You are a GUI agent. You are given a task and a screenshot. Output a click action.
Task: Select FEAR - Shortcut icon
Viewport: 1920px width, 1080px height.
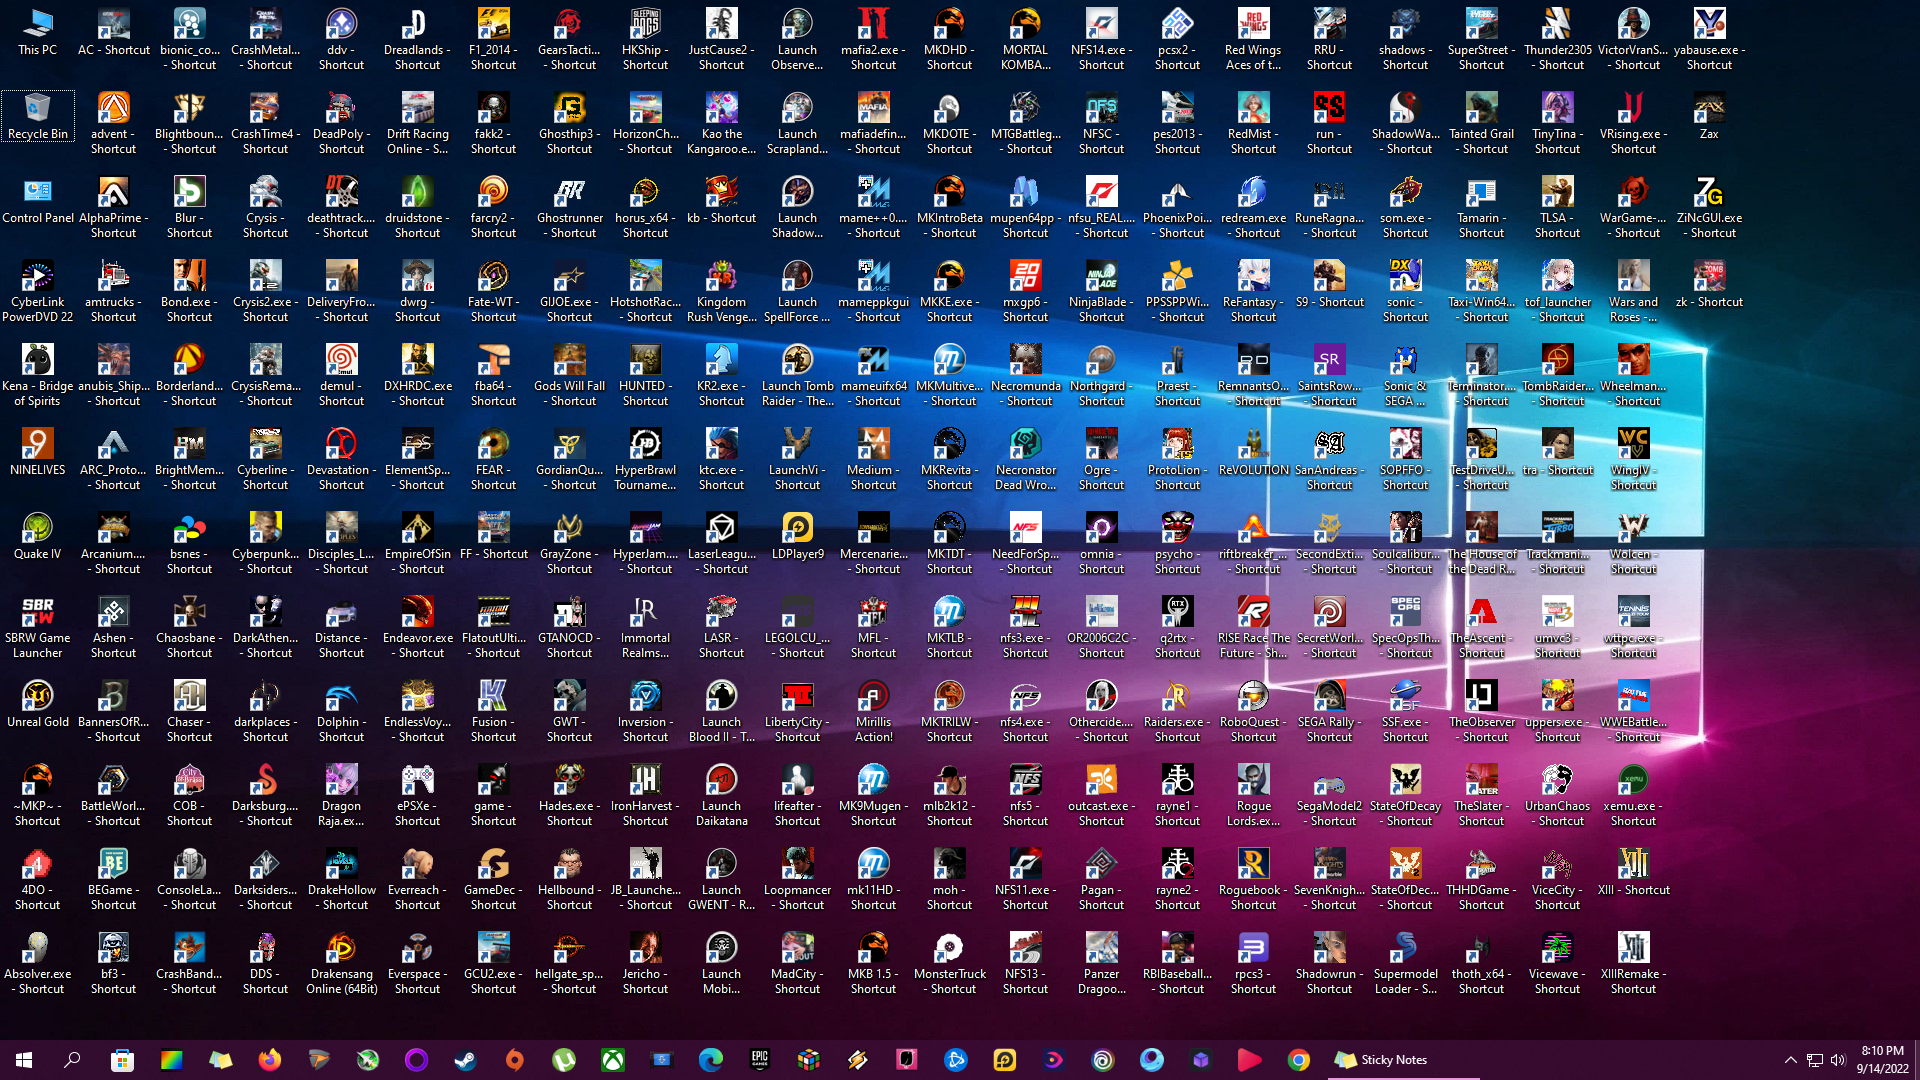click(494, 459)
